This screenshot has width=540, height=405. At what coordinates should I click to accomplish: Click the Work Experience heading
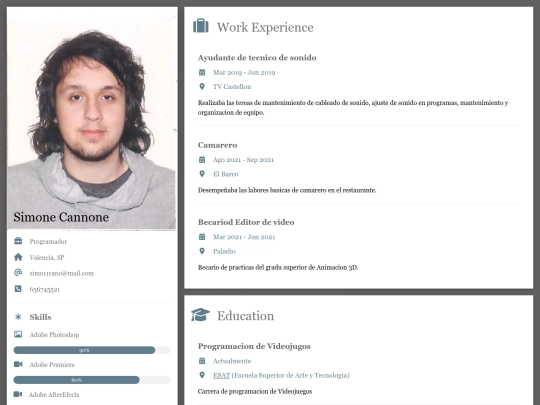[x=265, y=27]
